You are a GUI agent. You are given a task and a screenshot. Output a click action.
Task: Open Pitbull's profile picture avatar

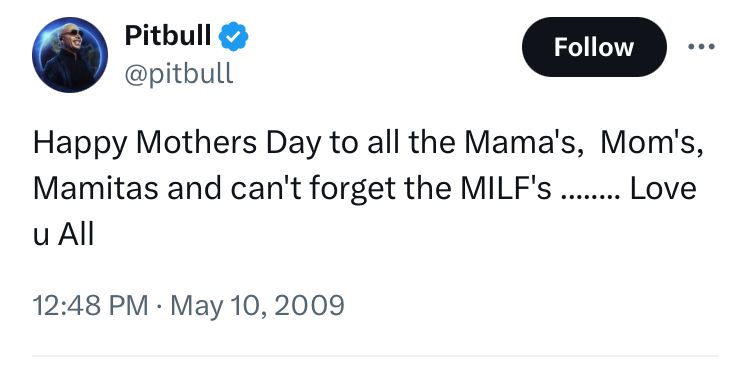pyautogui.click(x=70, y=55)
